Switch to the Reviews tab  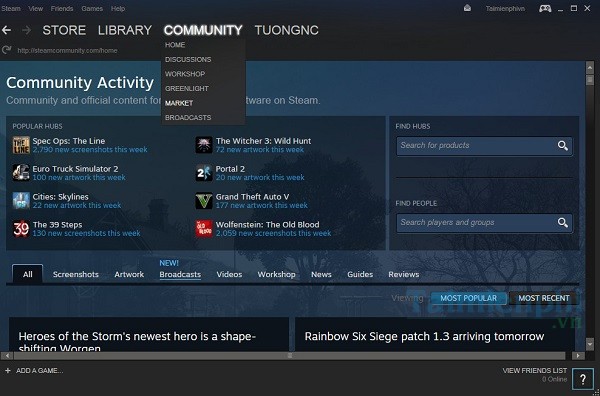click(404, 274)
